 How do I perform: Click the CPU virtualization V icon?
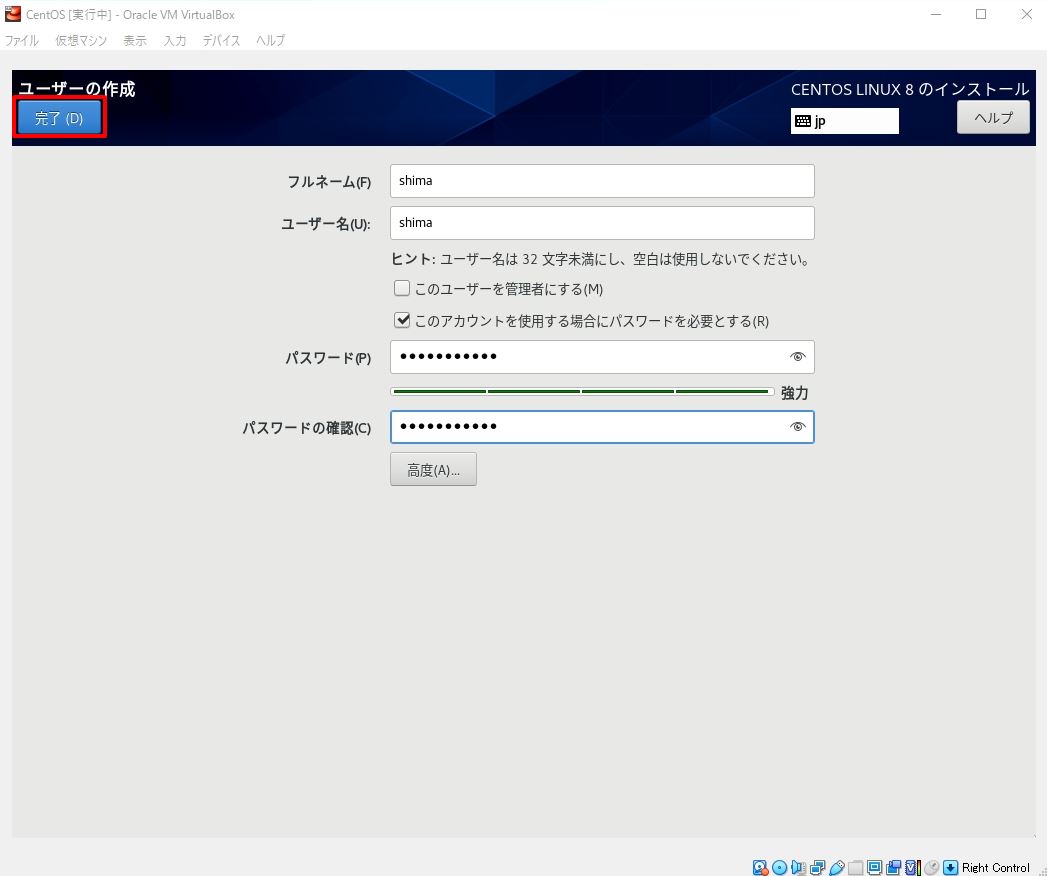point(913,867)
